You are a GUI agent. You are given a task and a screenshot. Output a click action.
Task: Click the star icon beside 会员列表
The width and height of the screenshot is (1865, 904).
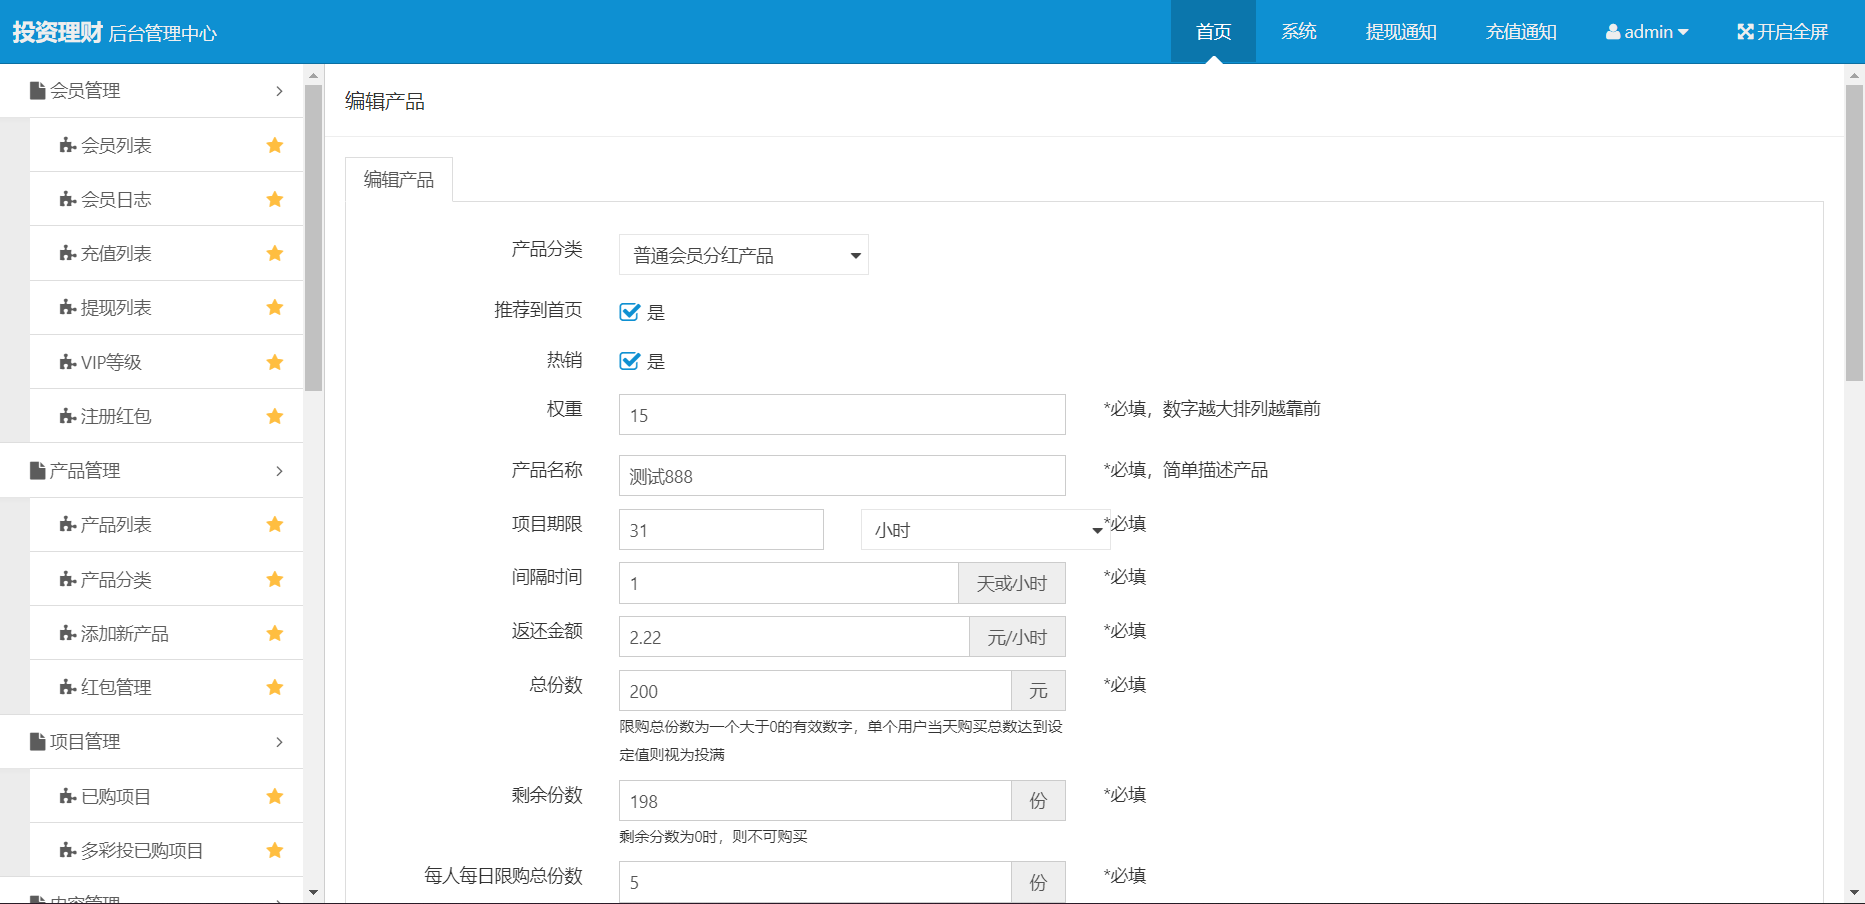(275, 146)
